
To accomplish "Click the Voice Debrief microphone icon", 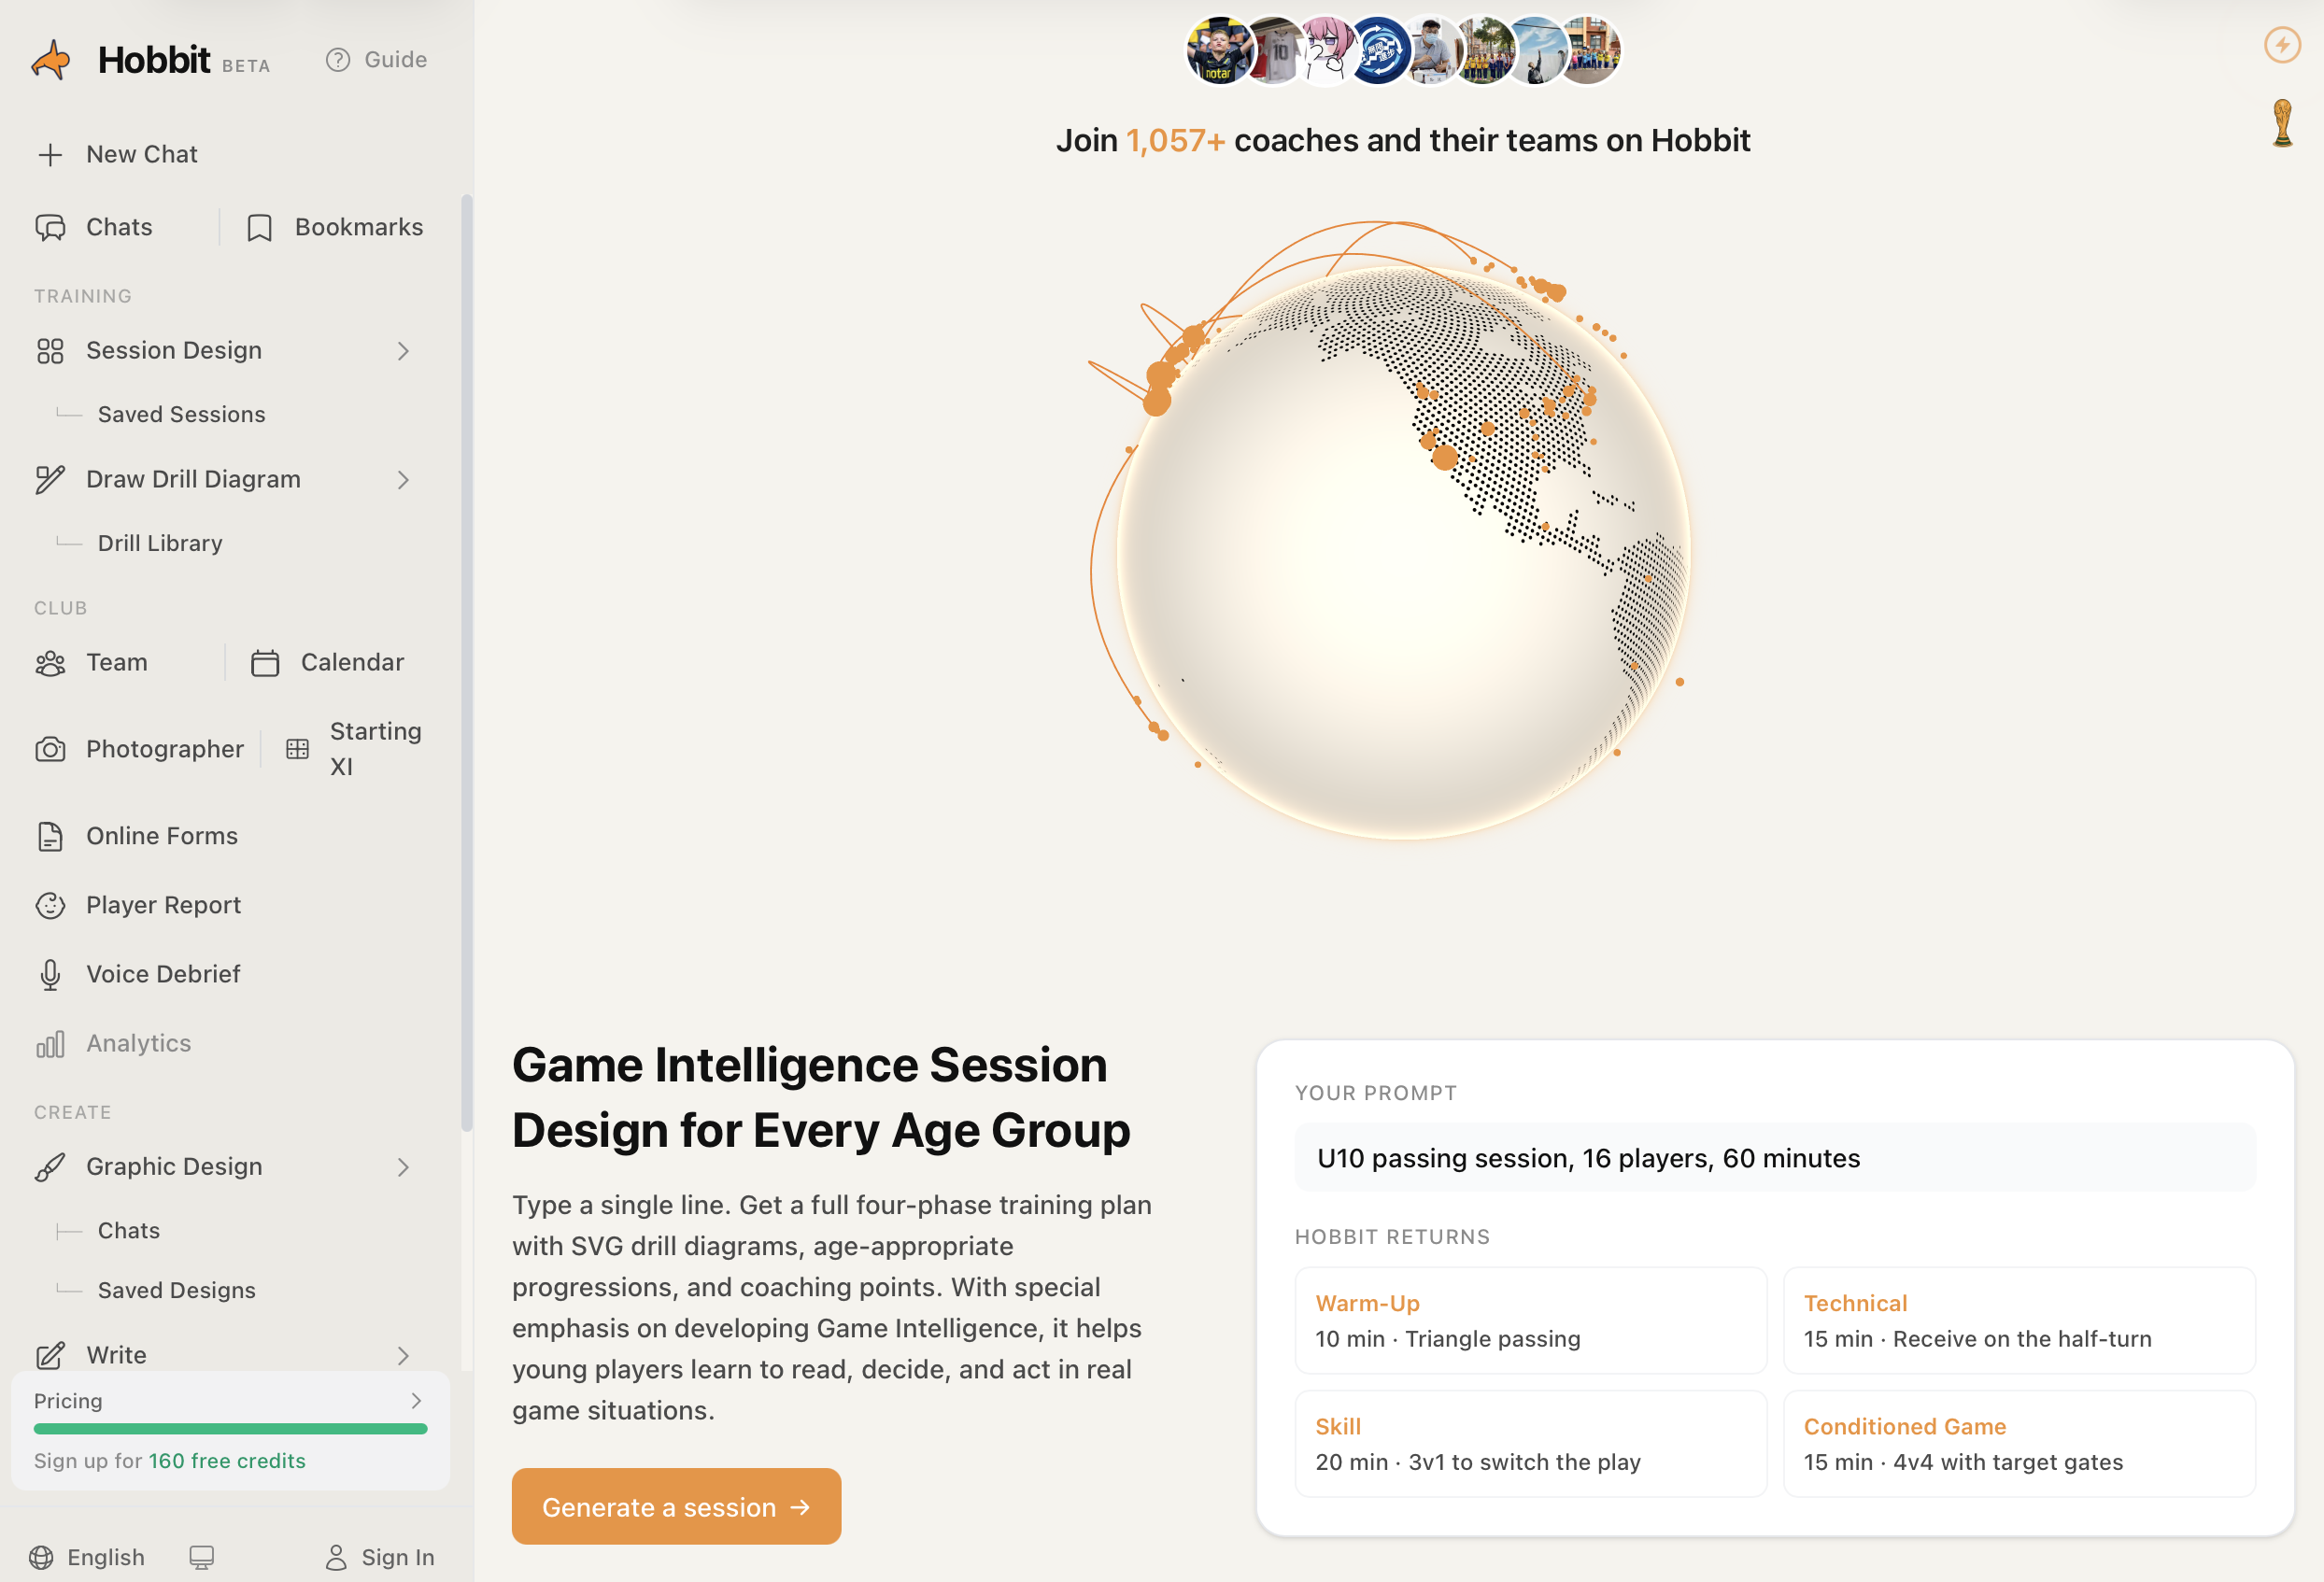I will click(x=50, y=974).
